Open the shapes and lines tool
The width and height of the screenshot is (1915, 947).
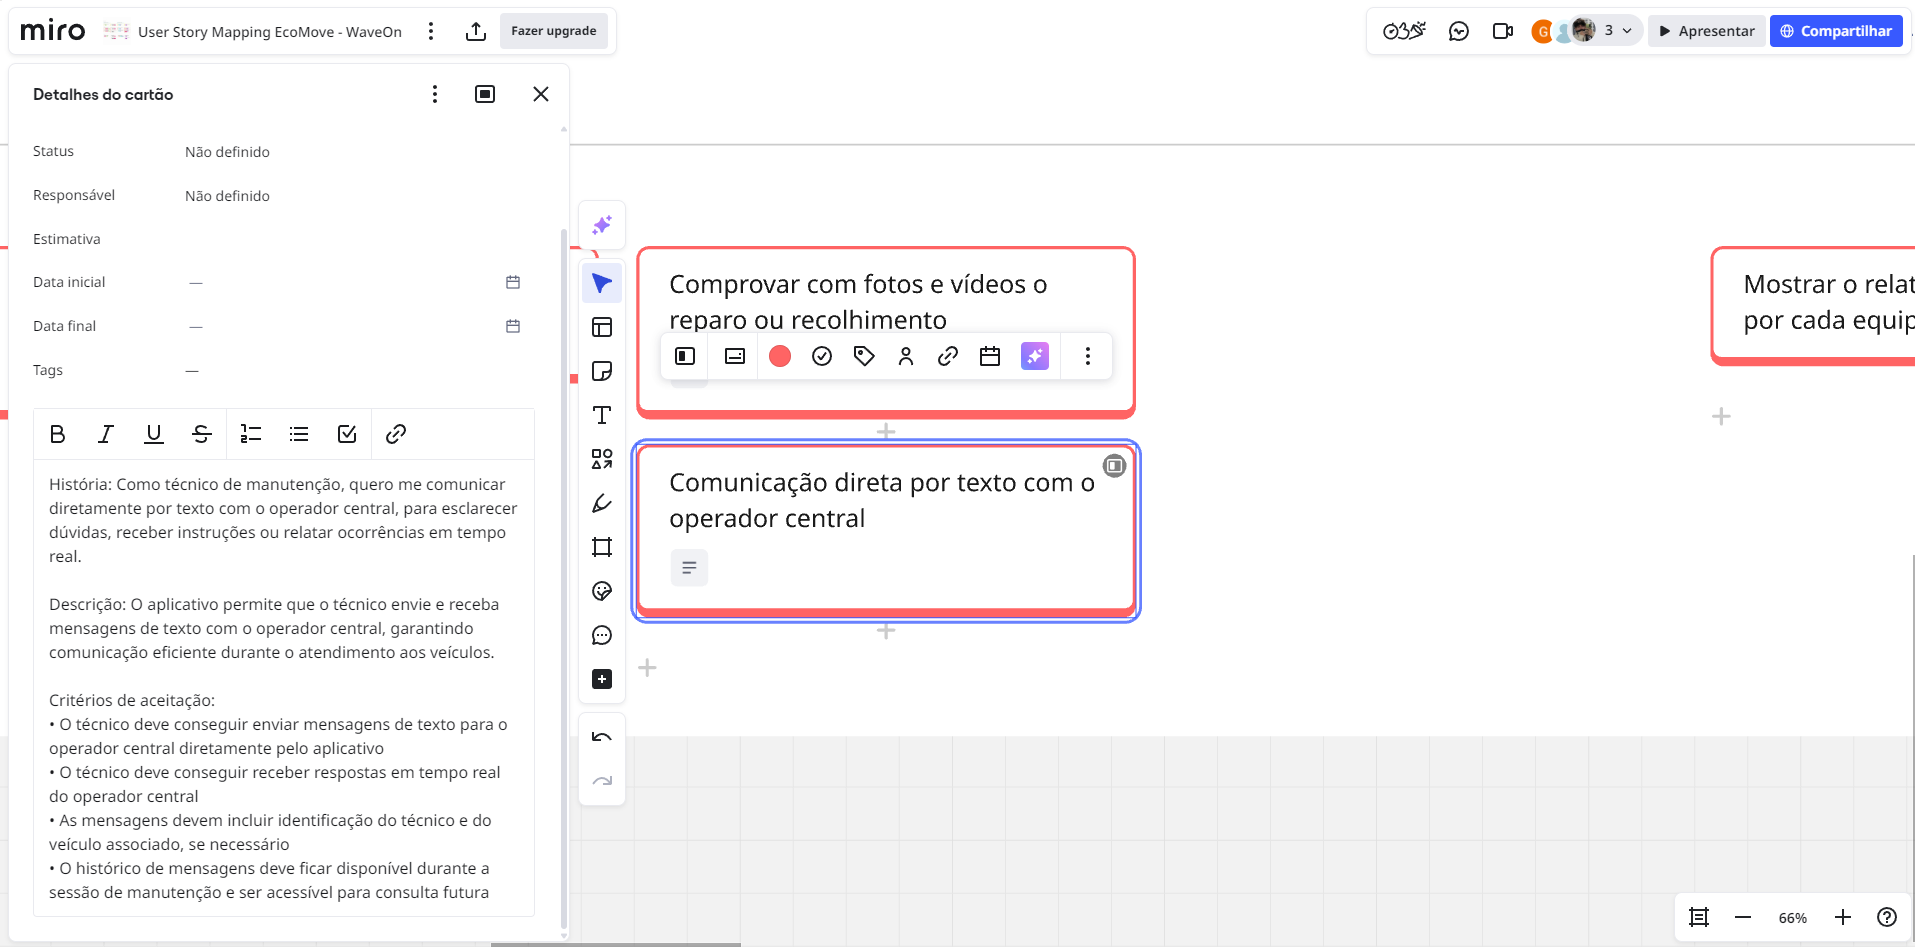602,459
